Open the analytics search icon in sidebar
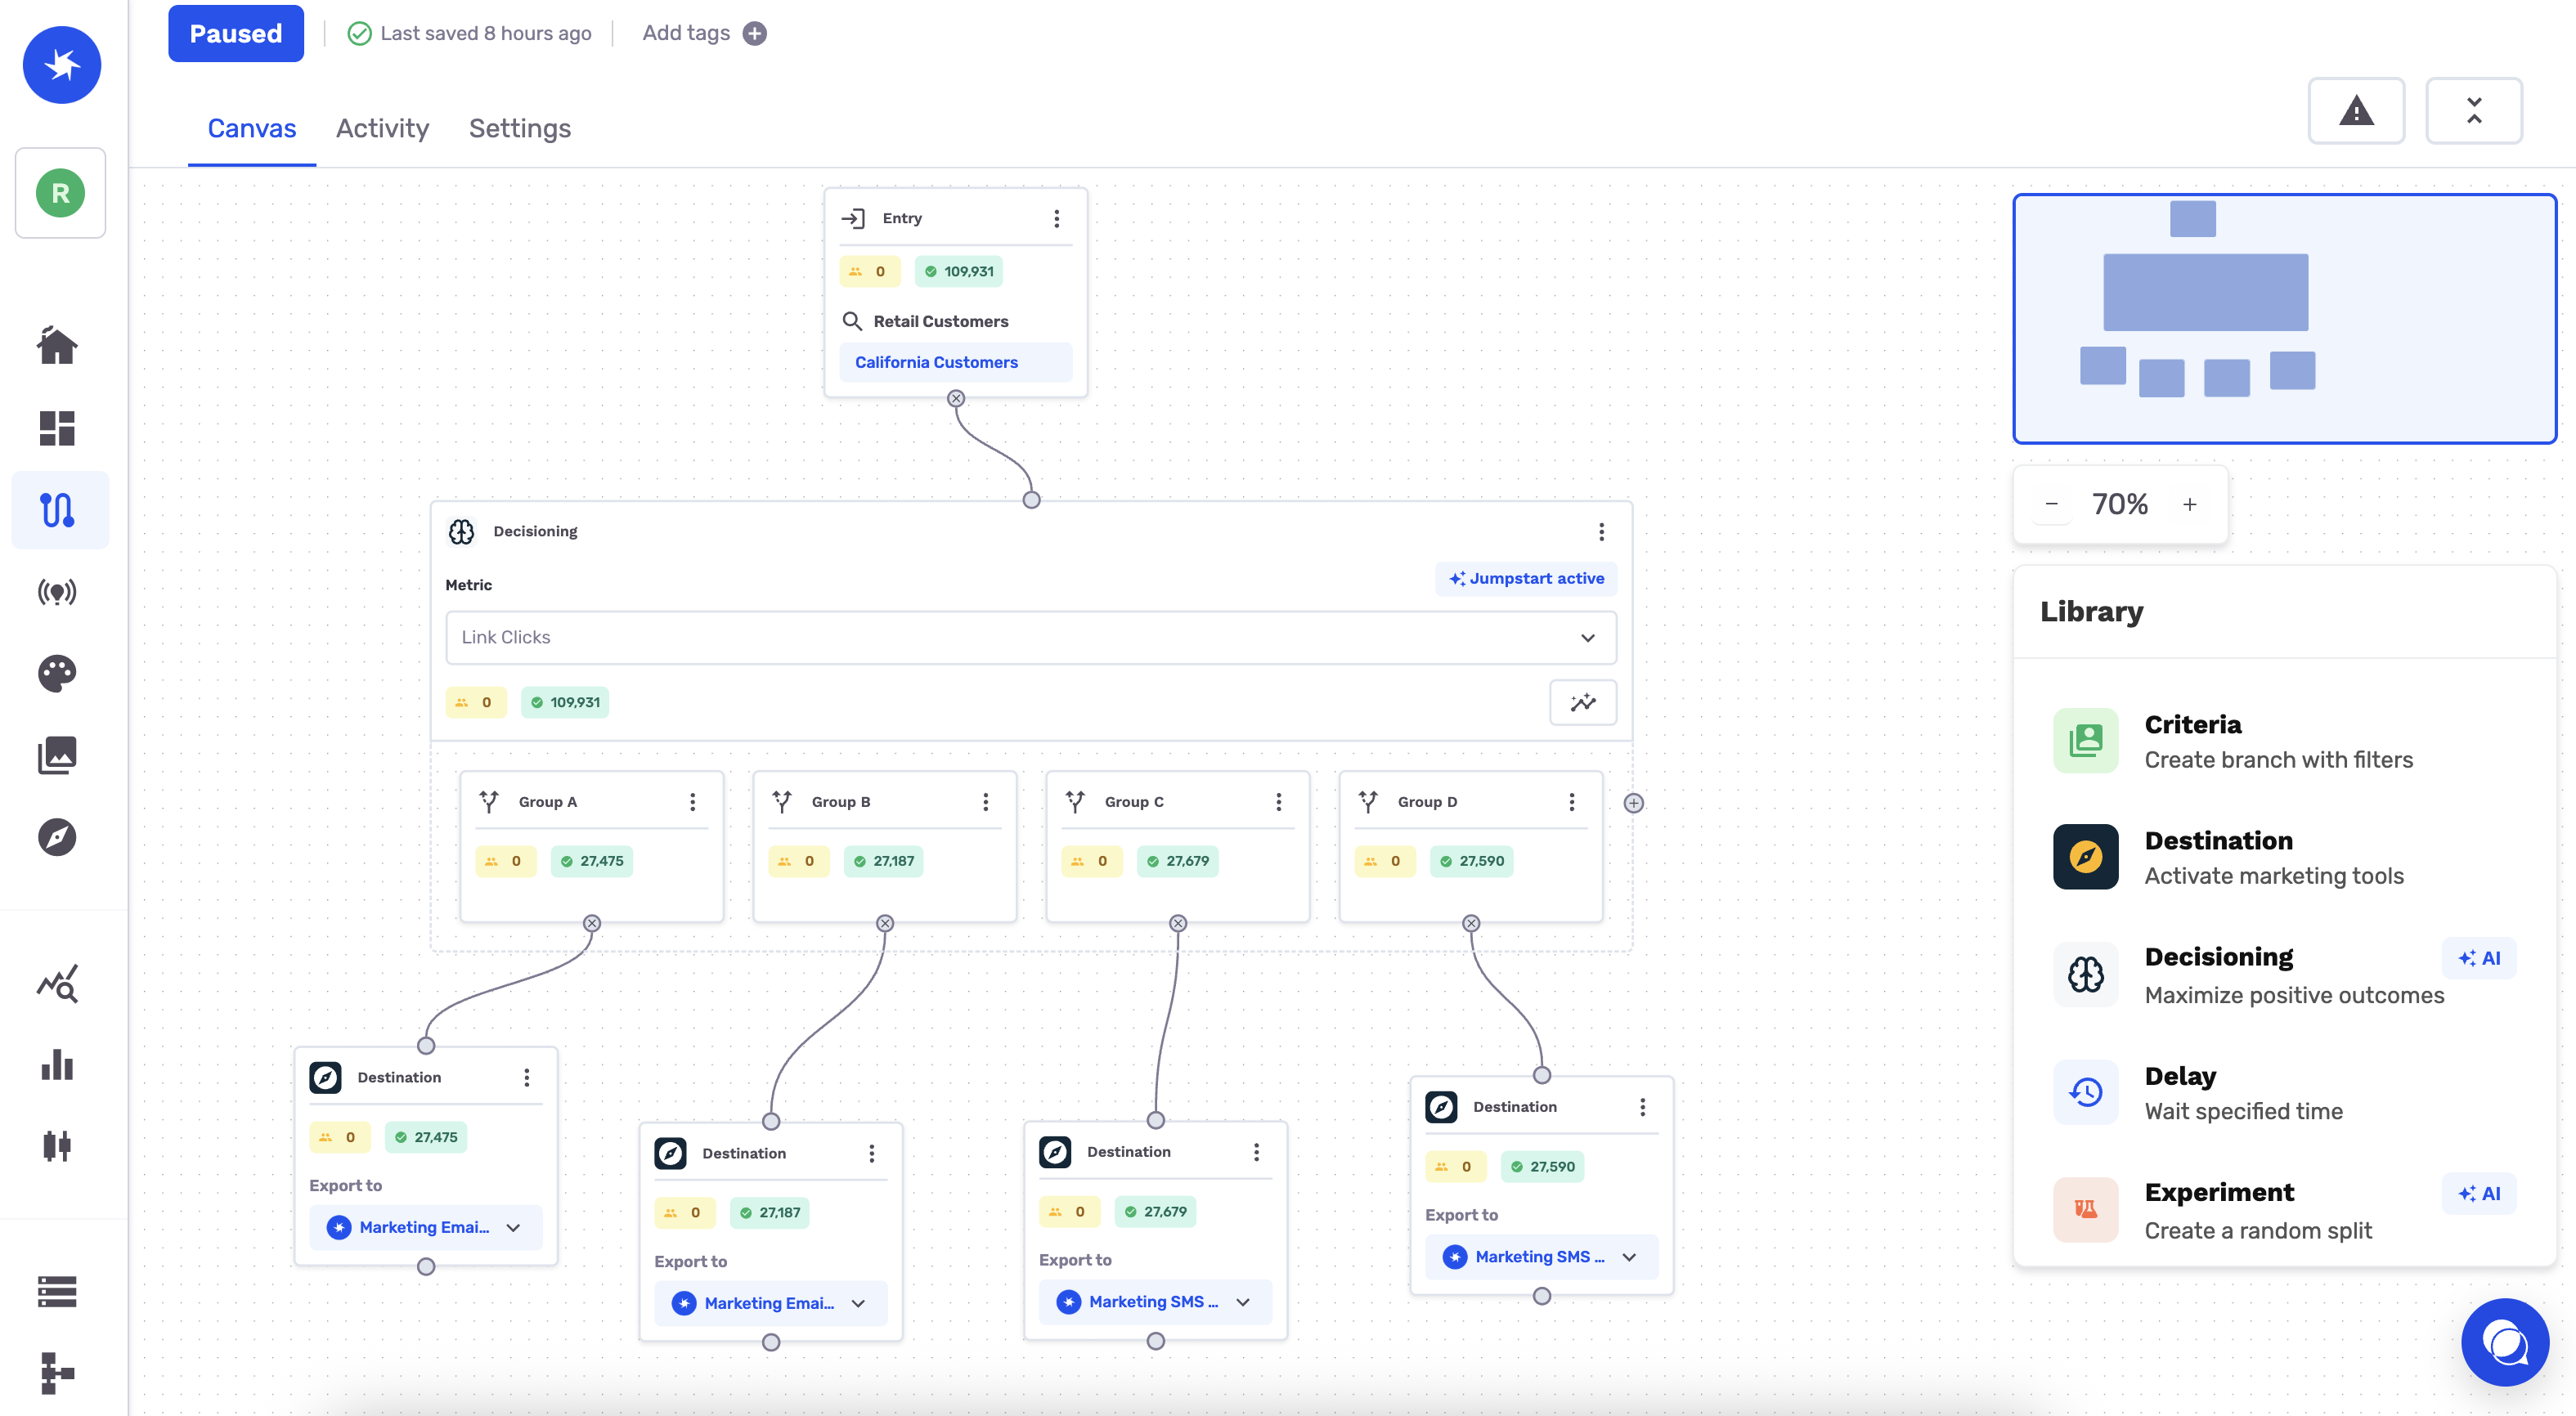Viewport: 2576px width, 1416px height. (57, 985)
